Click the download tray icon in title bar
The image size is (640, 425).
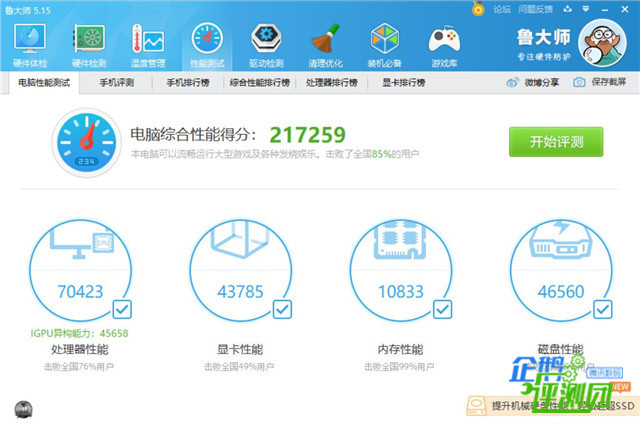(x=567, y=9)
